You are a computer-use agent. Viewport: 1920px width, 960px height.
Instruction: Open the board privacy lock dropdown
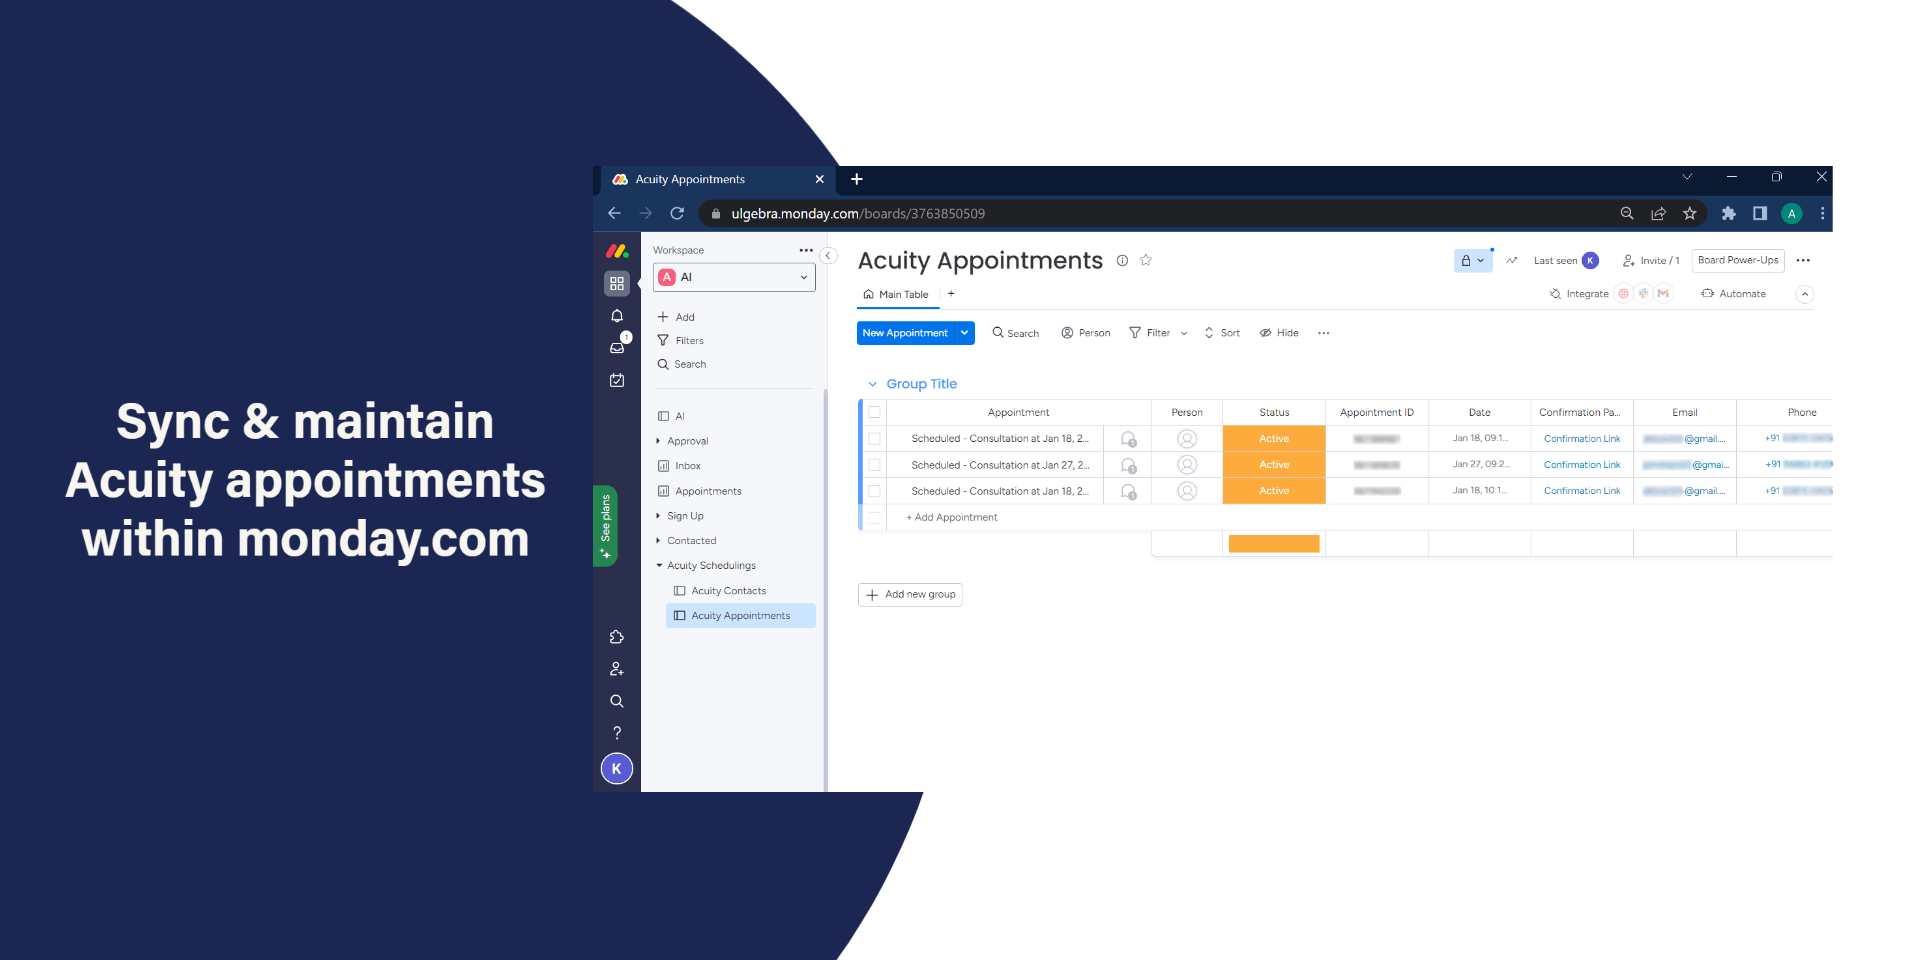pyautogui.click(x=1473, y=260)
